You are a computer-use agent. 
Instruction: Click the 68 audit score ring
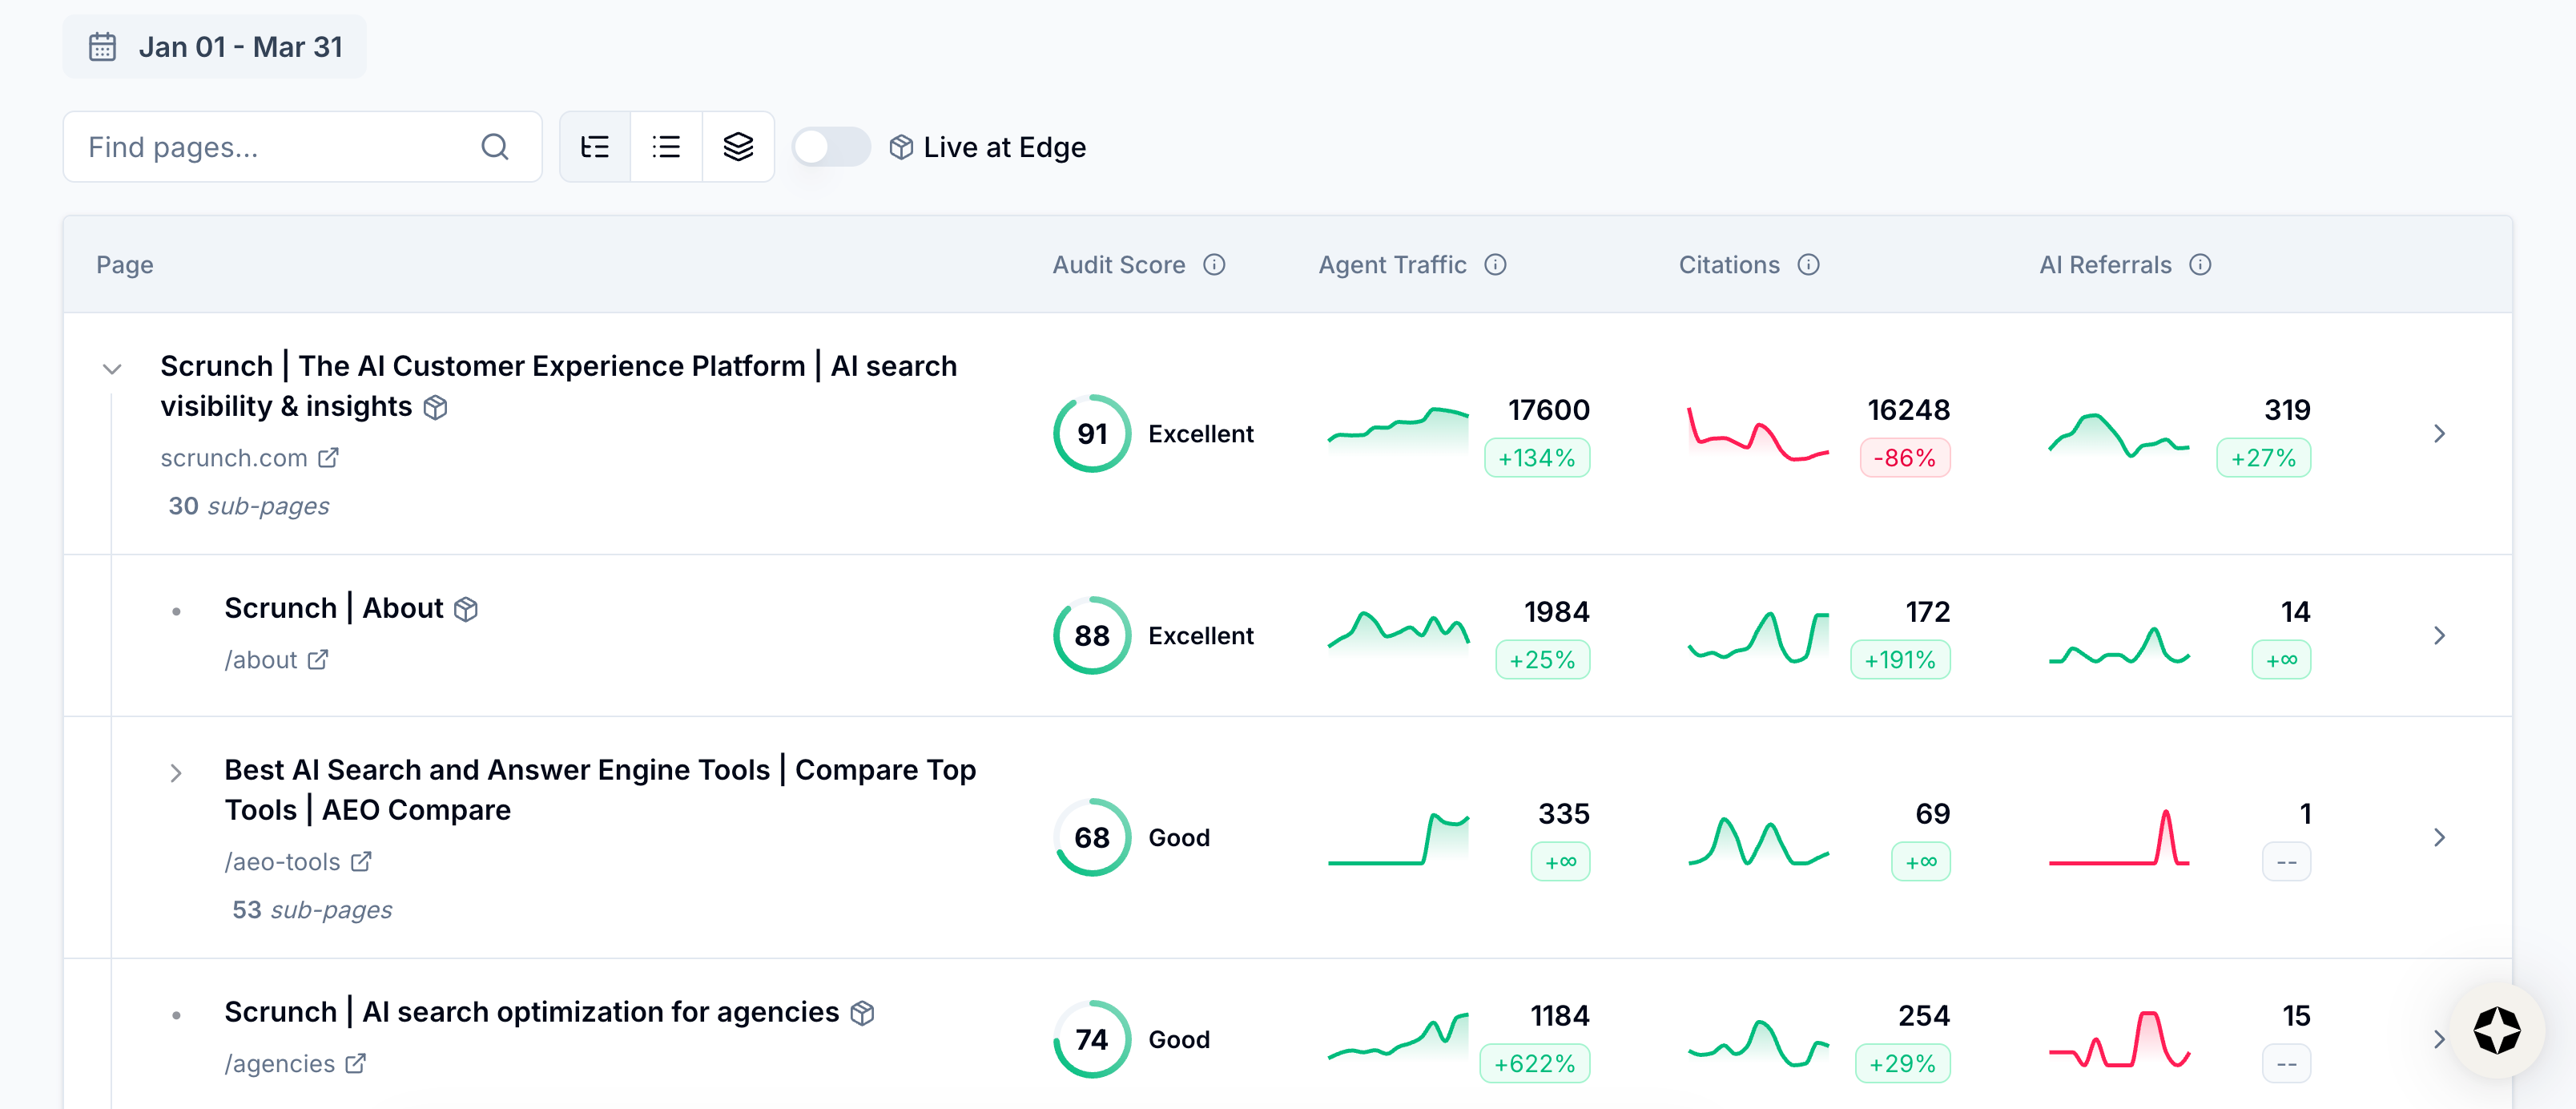[1092, 837]
